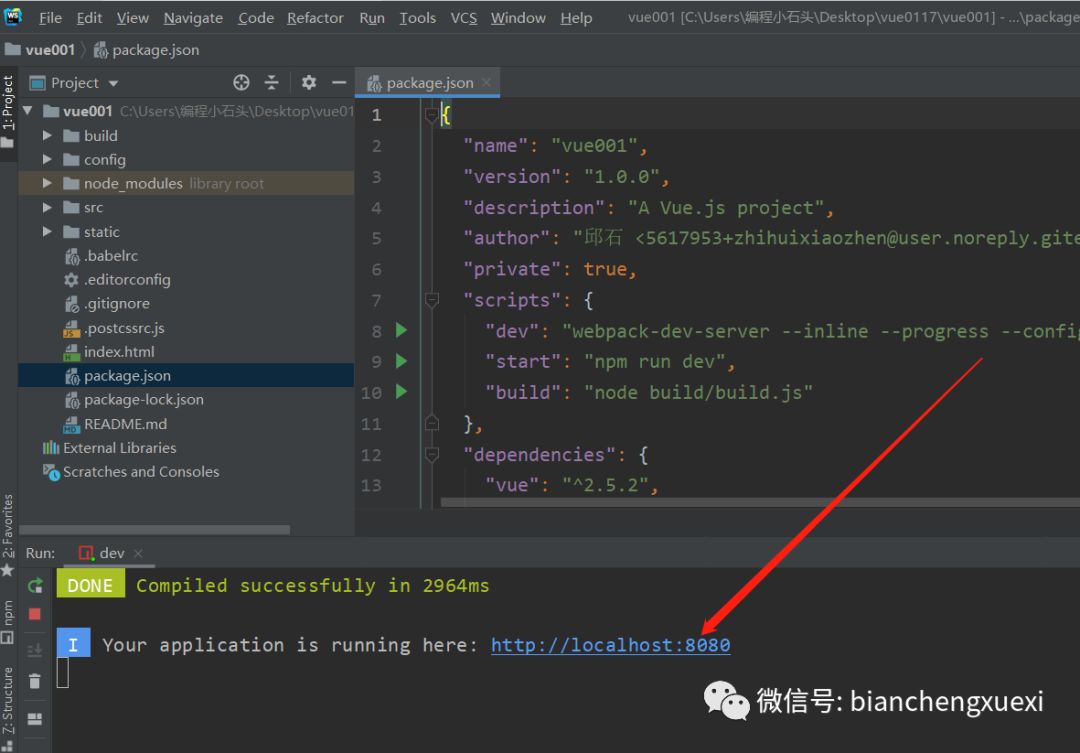The width and height of the screenshot is (1080, 753).
Task: Click the layout icon in Run toolbar
Action: pyautogui.click(x=35, y=719)
